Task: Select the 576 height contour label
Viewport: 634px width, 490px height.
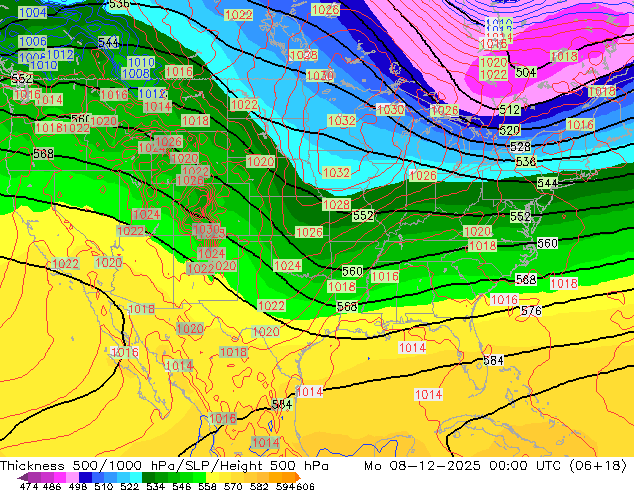Action: coord(531,310)
